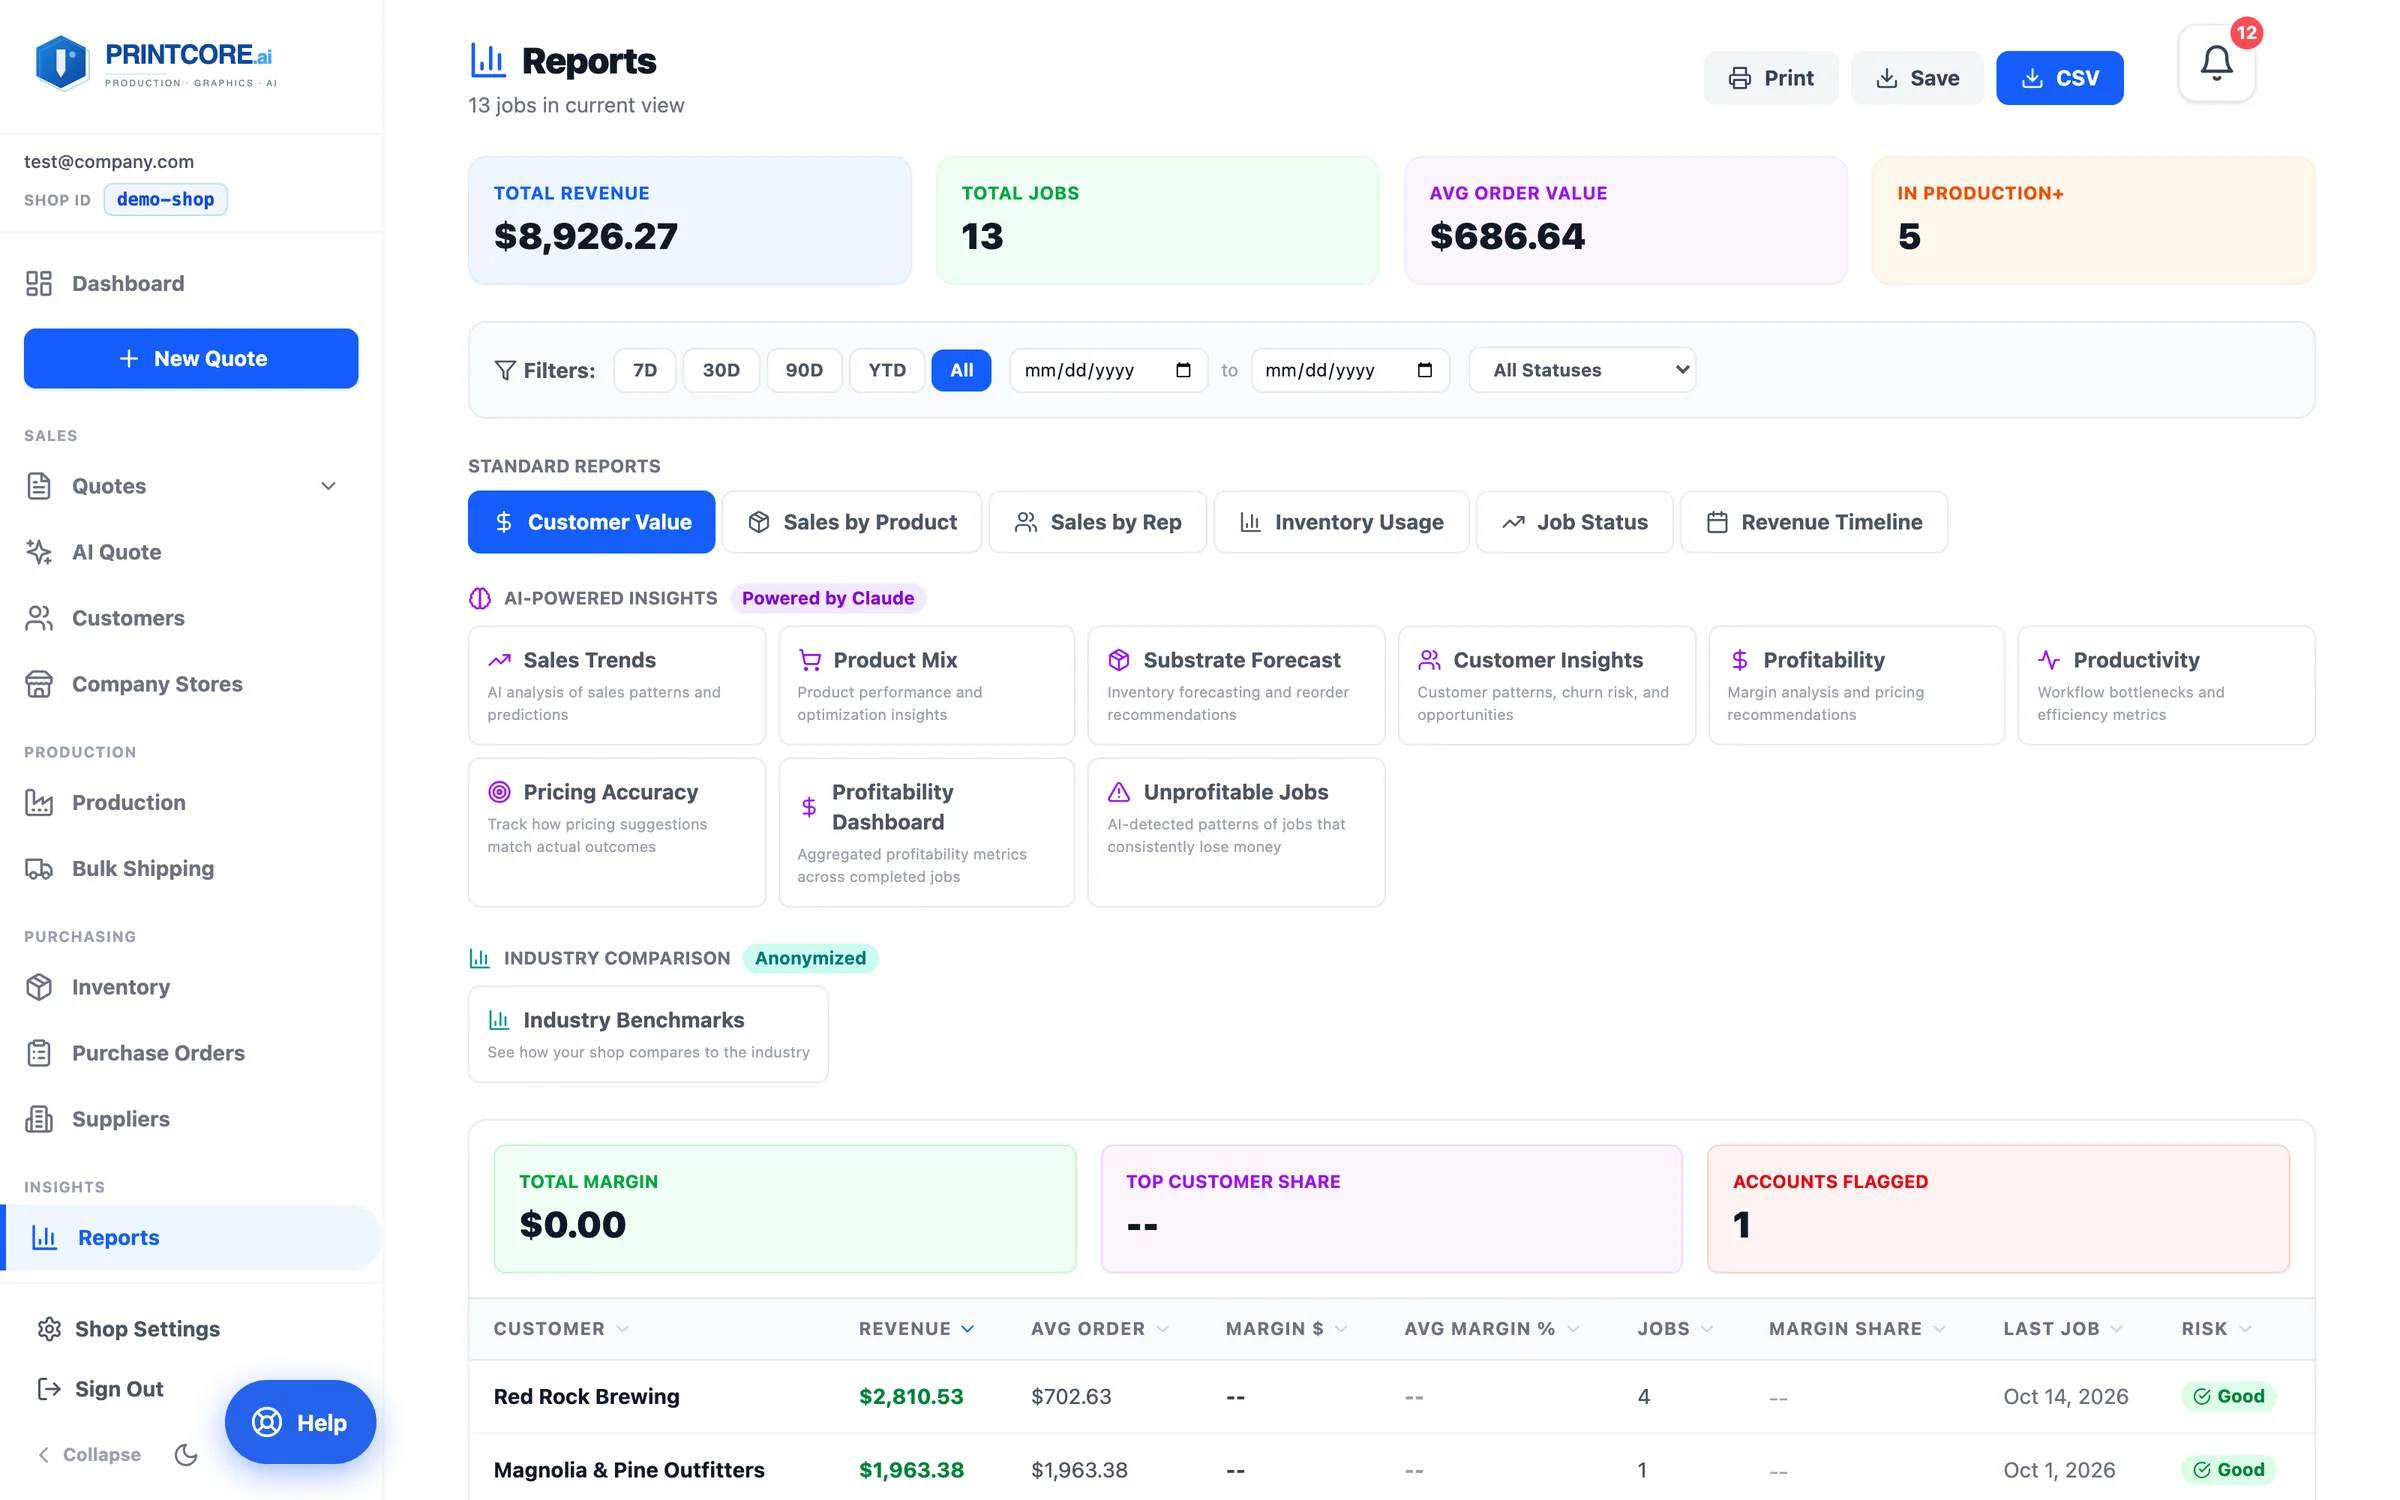Switch to Job Status report
Viewport: 2400px width, 1500px height.
pos(1574,522)
